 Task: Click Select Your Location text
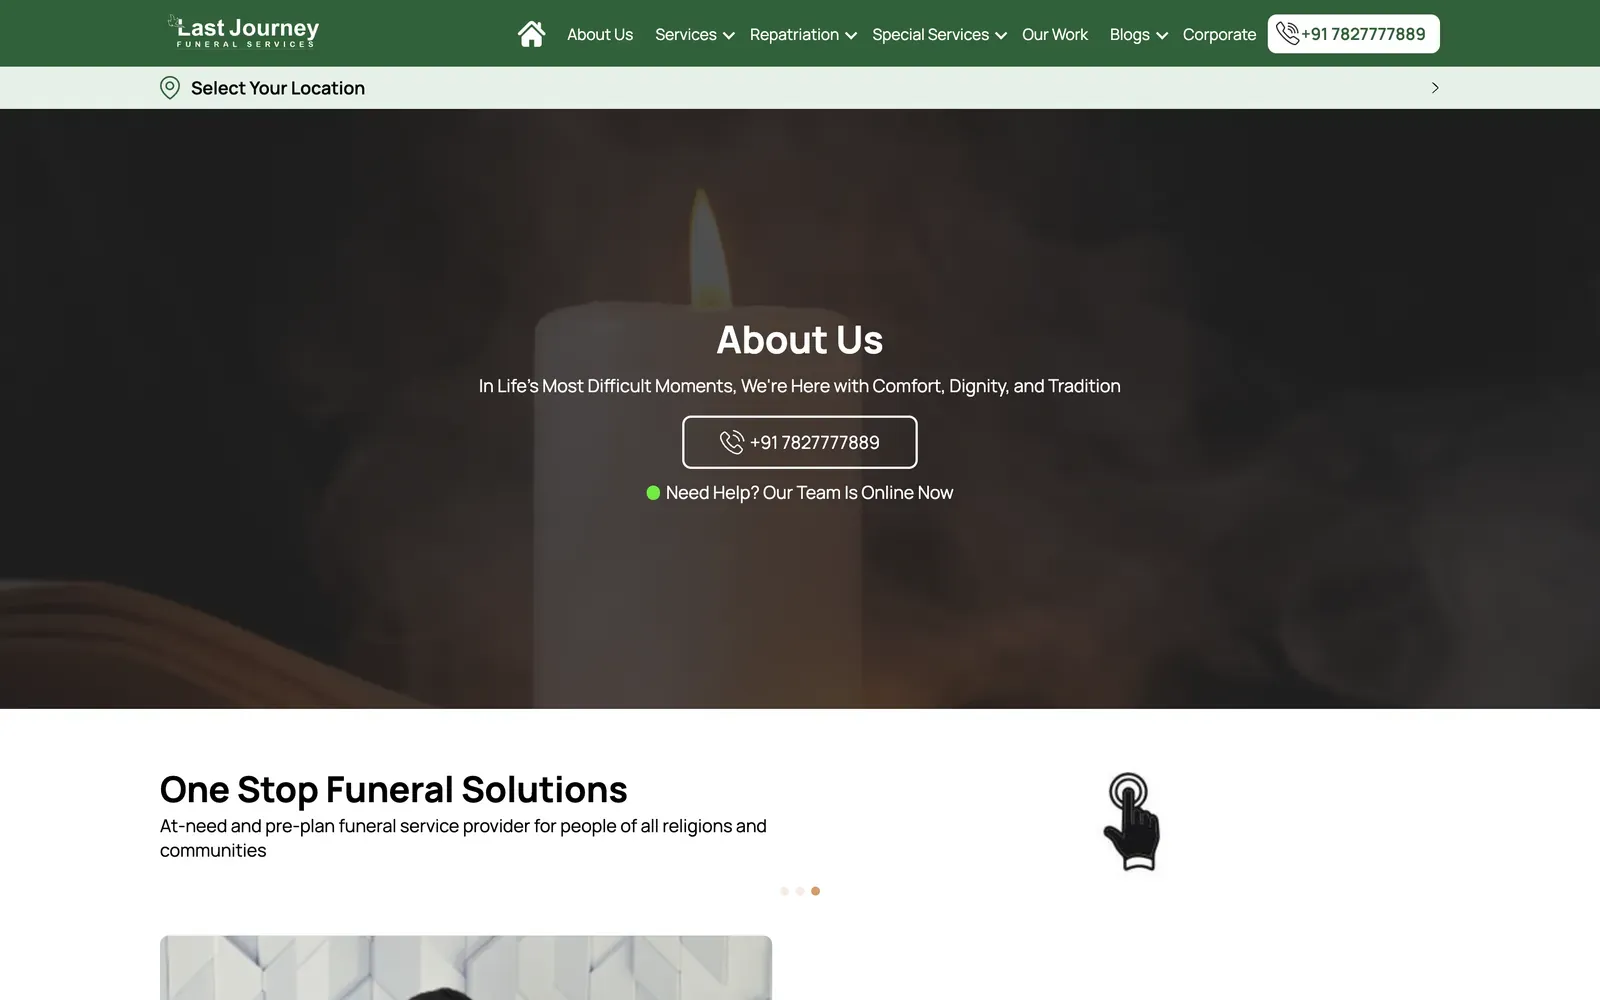tap(278, 88)
